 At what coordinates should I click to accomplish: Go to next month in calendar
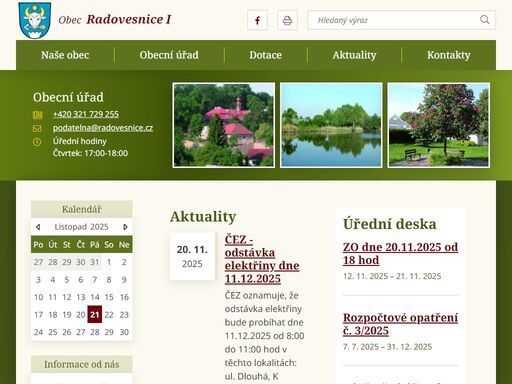(125, 227)
